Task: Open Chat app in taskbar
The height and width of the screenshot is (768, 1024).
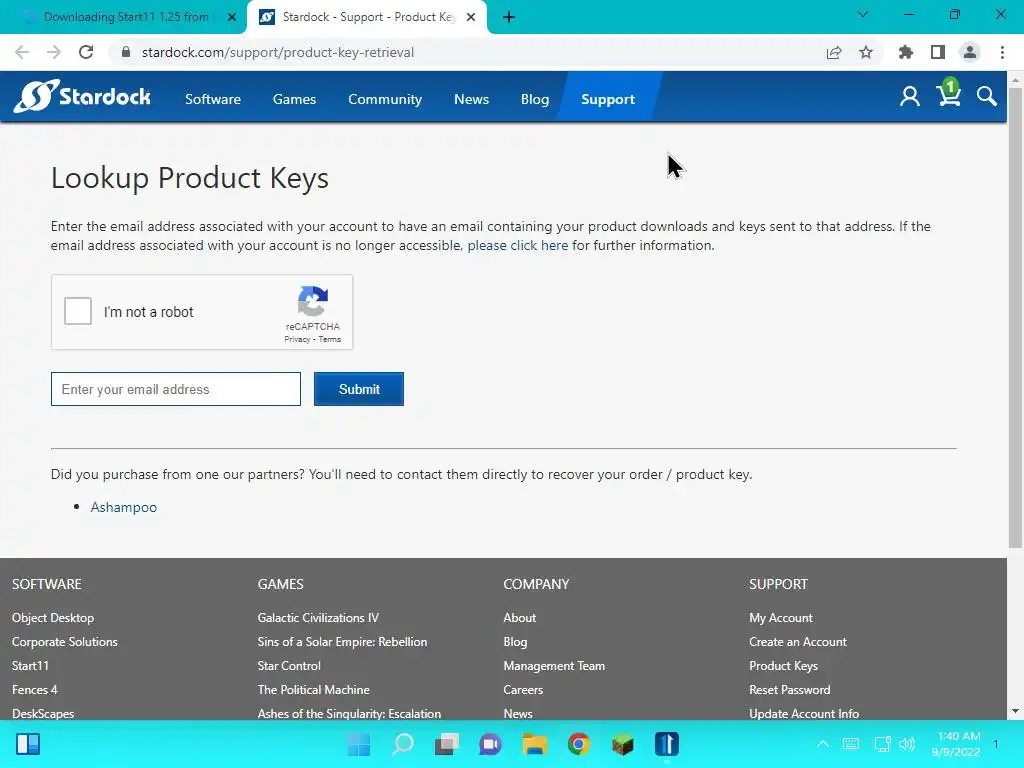Action: [490, 744]
